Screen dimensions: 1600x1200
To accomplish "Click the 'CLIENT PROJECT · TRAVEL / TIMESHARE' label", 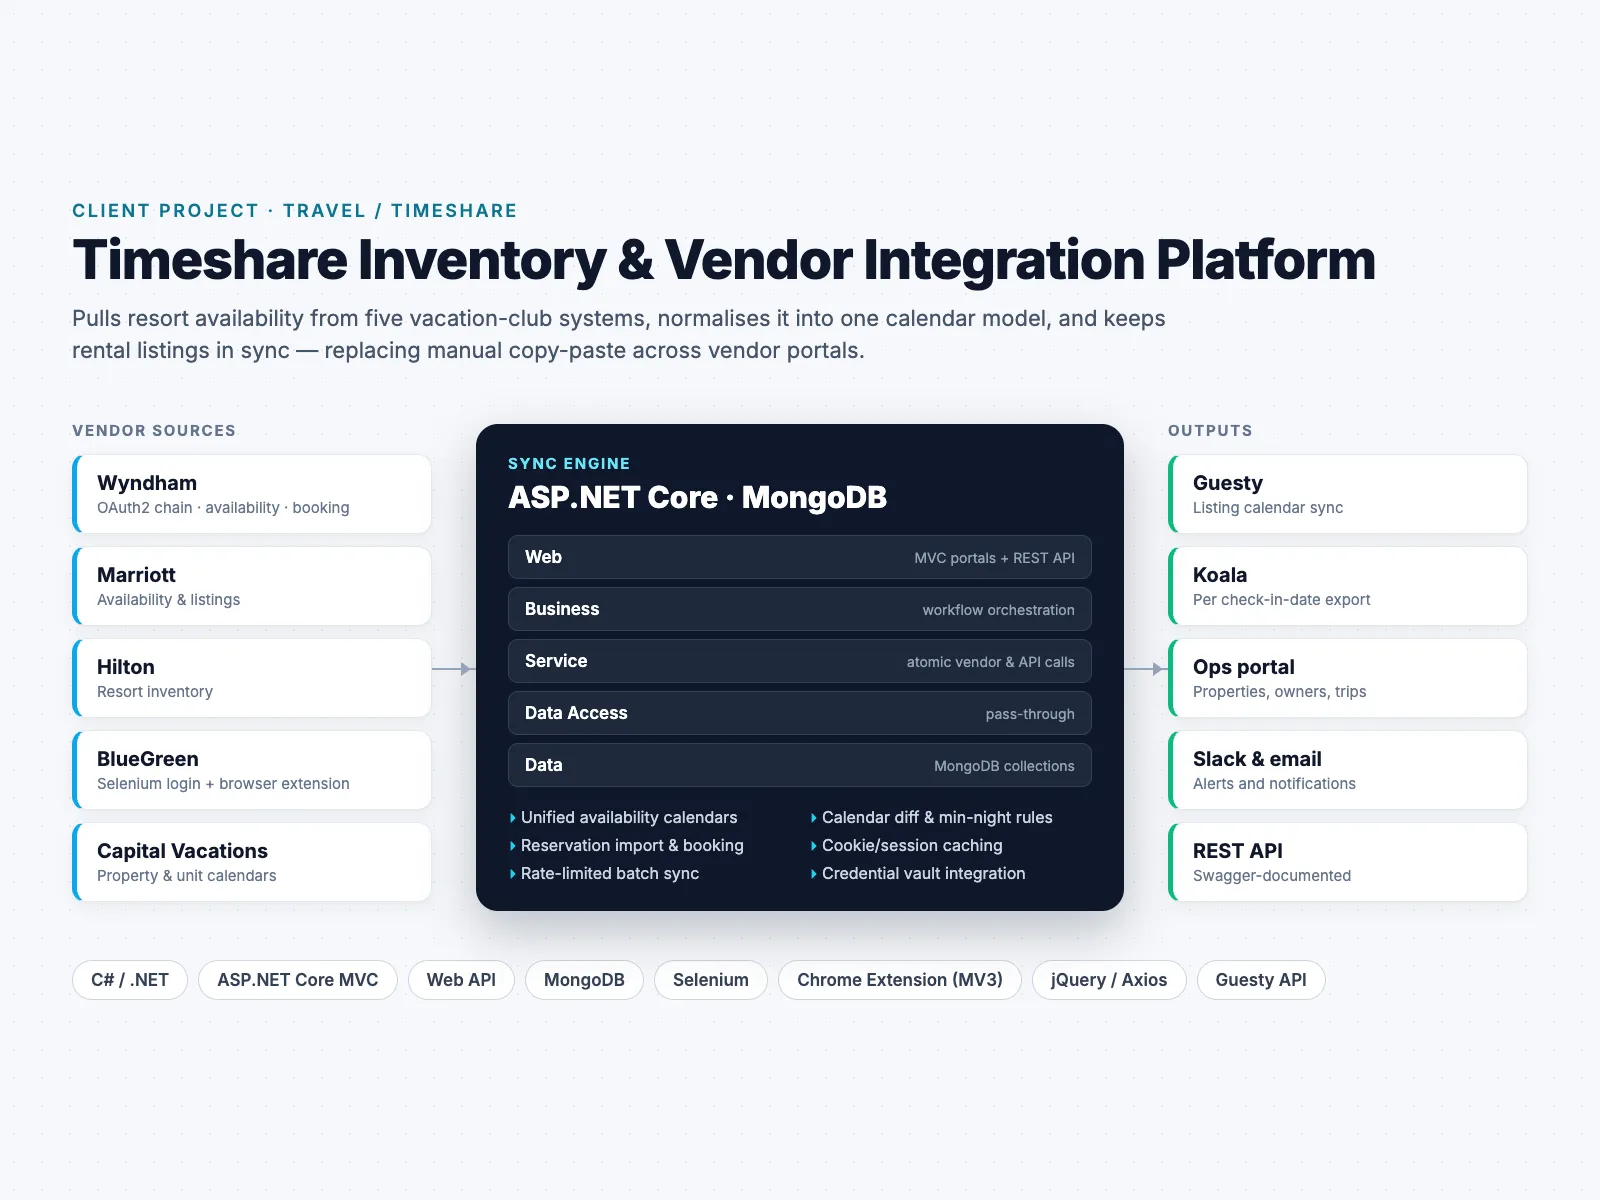I will click(295, 211).
